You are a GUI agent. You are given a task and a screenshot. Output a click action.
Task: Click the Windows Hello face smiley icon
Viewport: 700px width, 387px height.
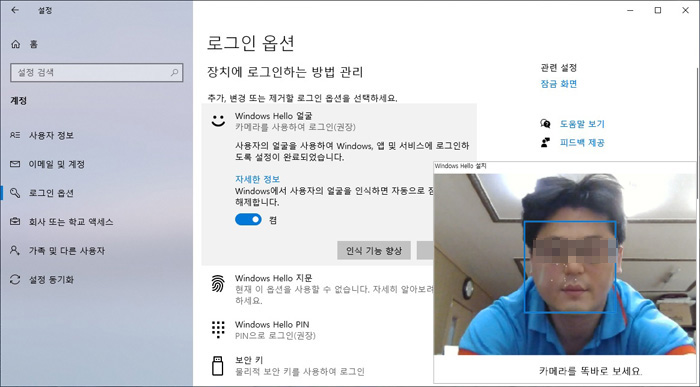[x=218, y=121]
